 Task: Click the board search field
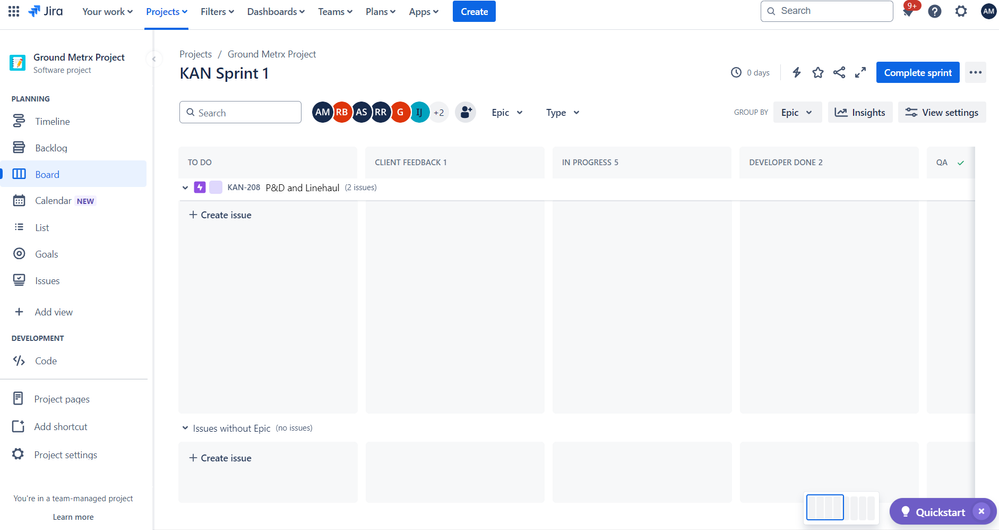click(240, 112)
